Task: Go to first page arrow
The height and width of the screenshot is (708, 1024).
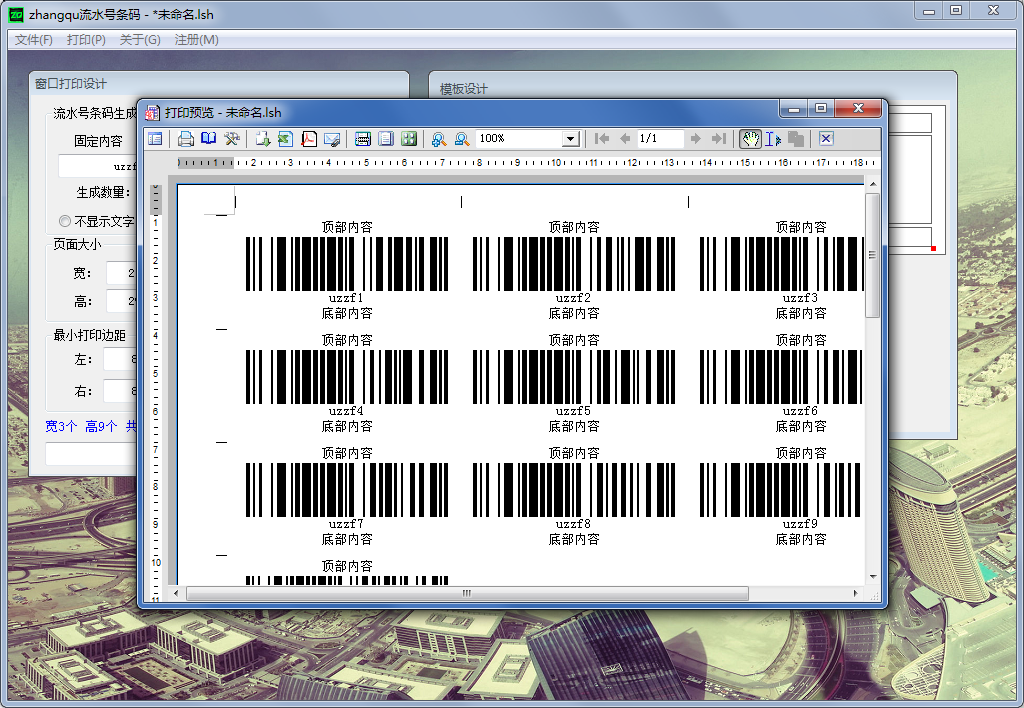Action: click(x=601, y=138)
